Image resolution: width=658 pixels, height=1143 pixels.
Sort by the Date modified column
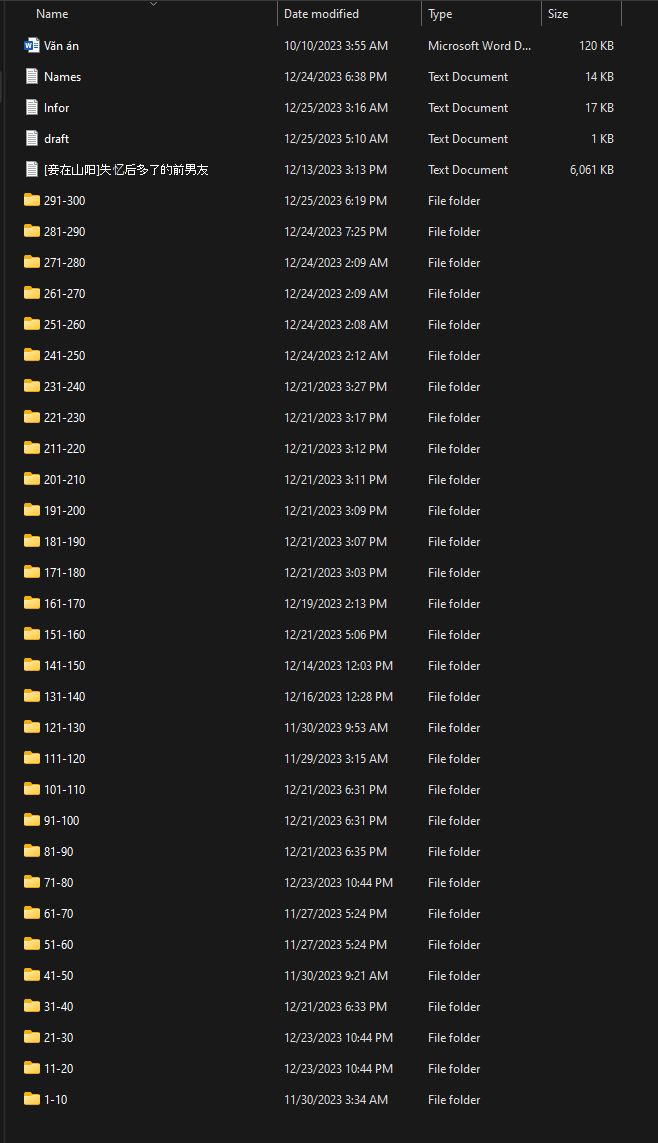click(321, 14)
